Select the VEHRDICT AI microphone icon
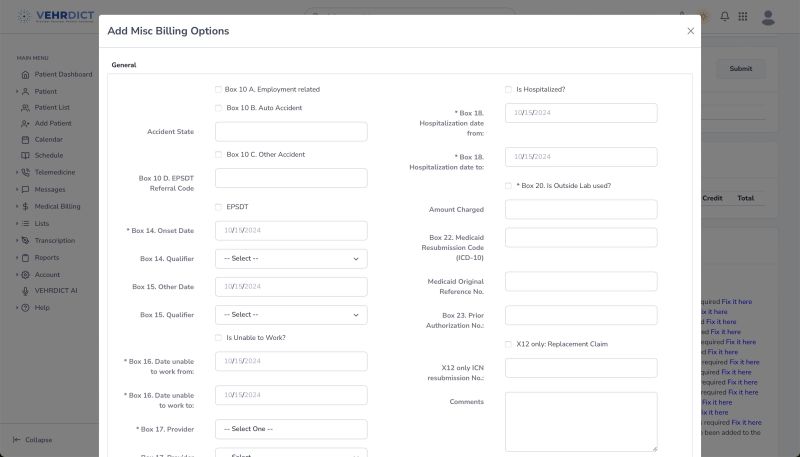 [27, 290]
